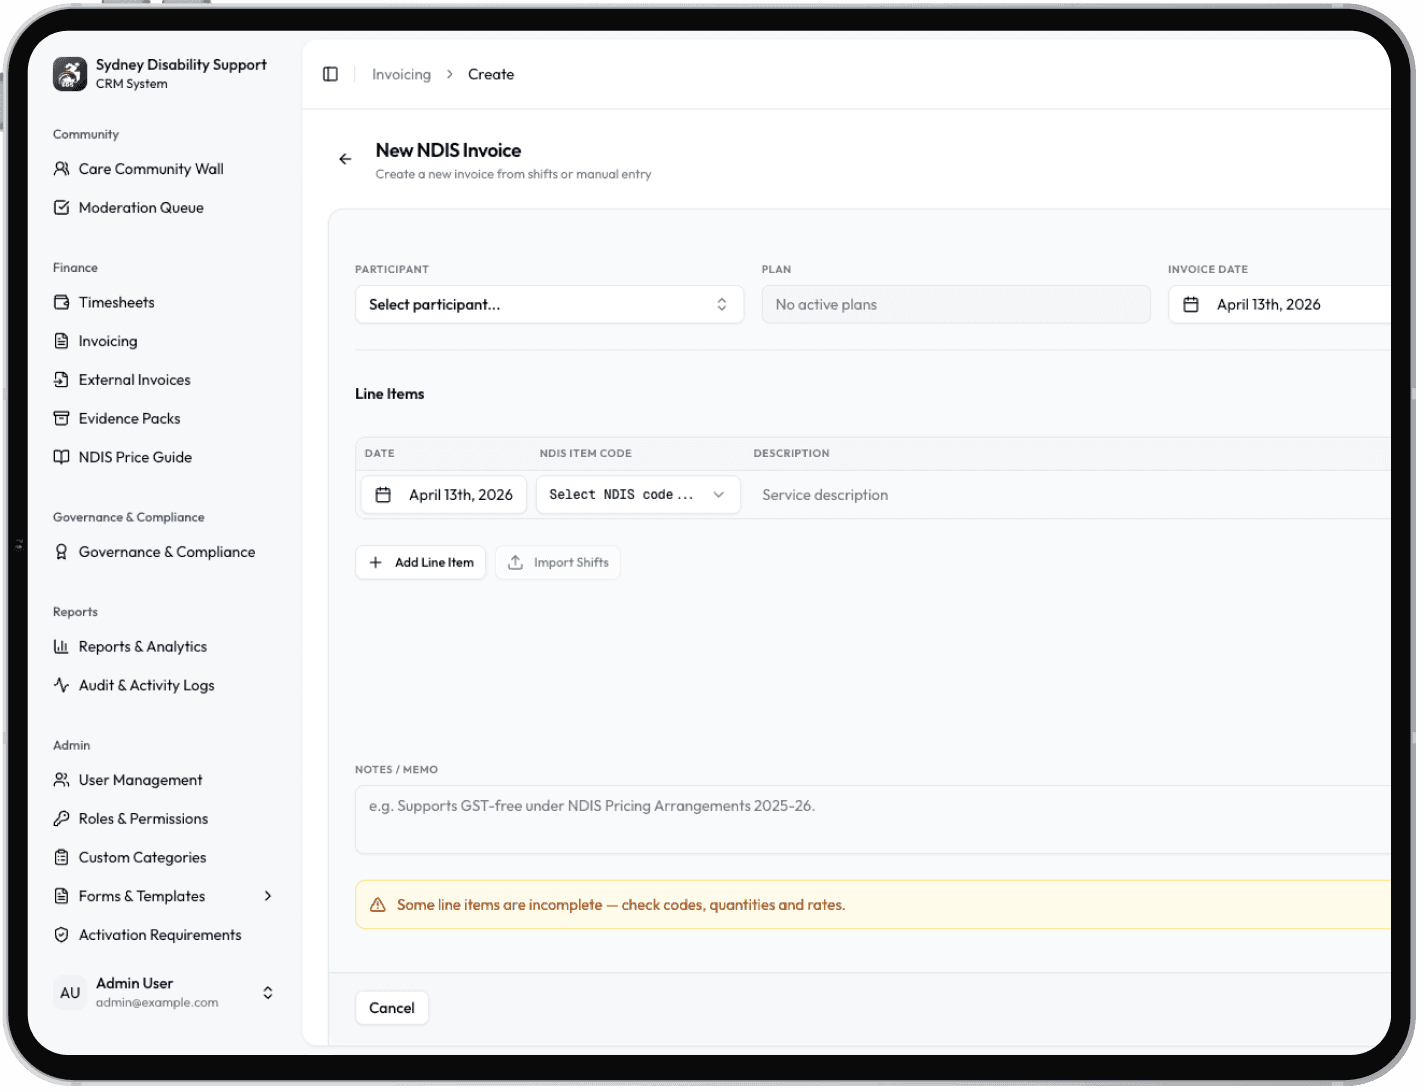Screen dimensions: 1424x1092
Task: Open Evidence Packs in the sidebar
Action: point(130,419)
